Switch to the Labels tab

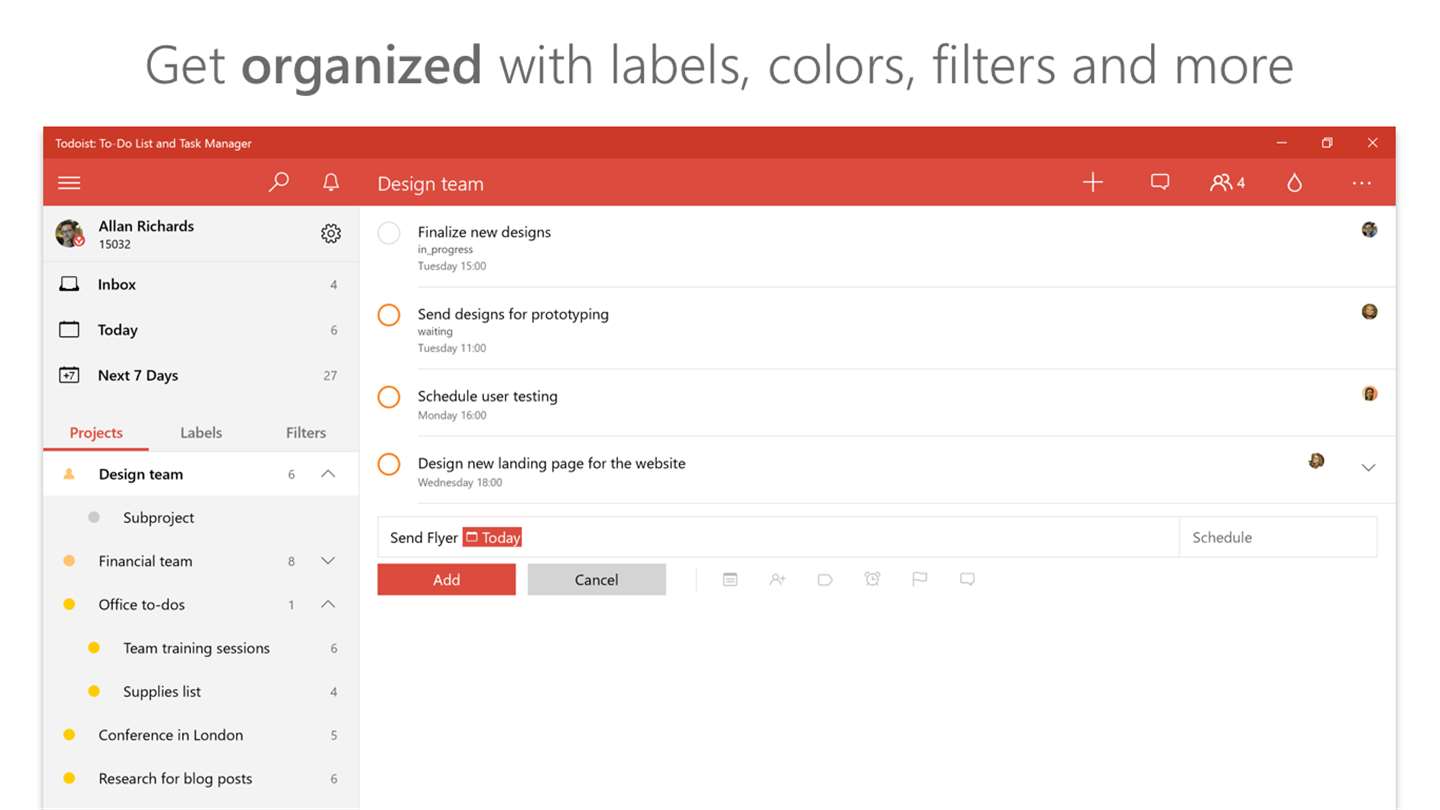pyautogui.click(x=201, y=433)
